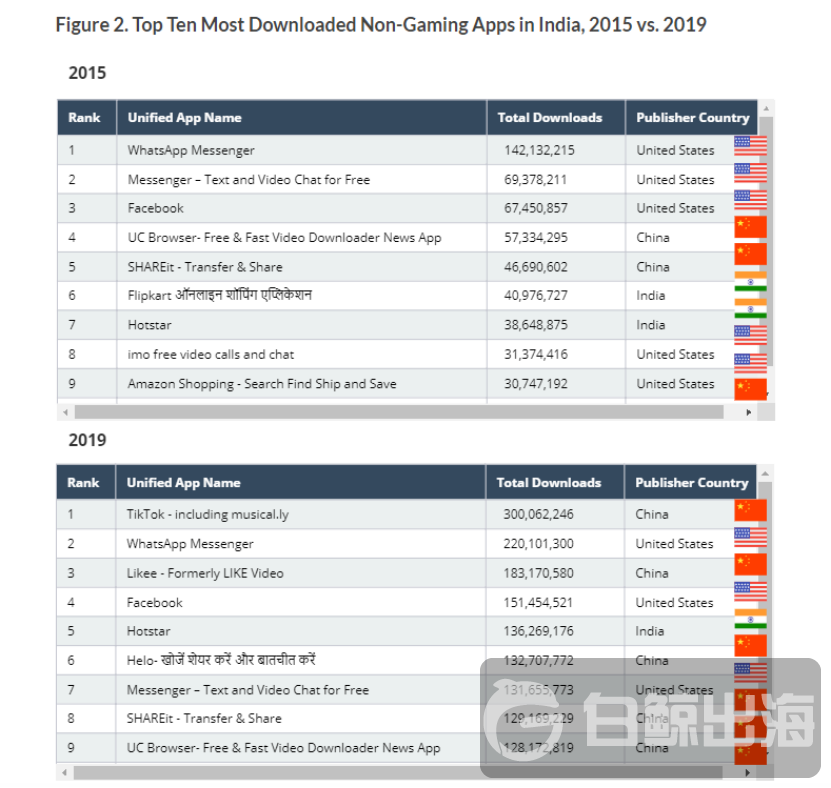Select the download count 300,062,246
This screenshot has width=831, height=788.
pyautogui.click(x=538, y=515)
